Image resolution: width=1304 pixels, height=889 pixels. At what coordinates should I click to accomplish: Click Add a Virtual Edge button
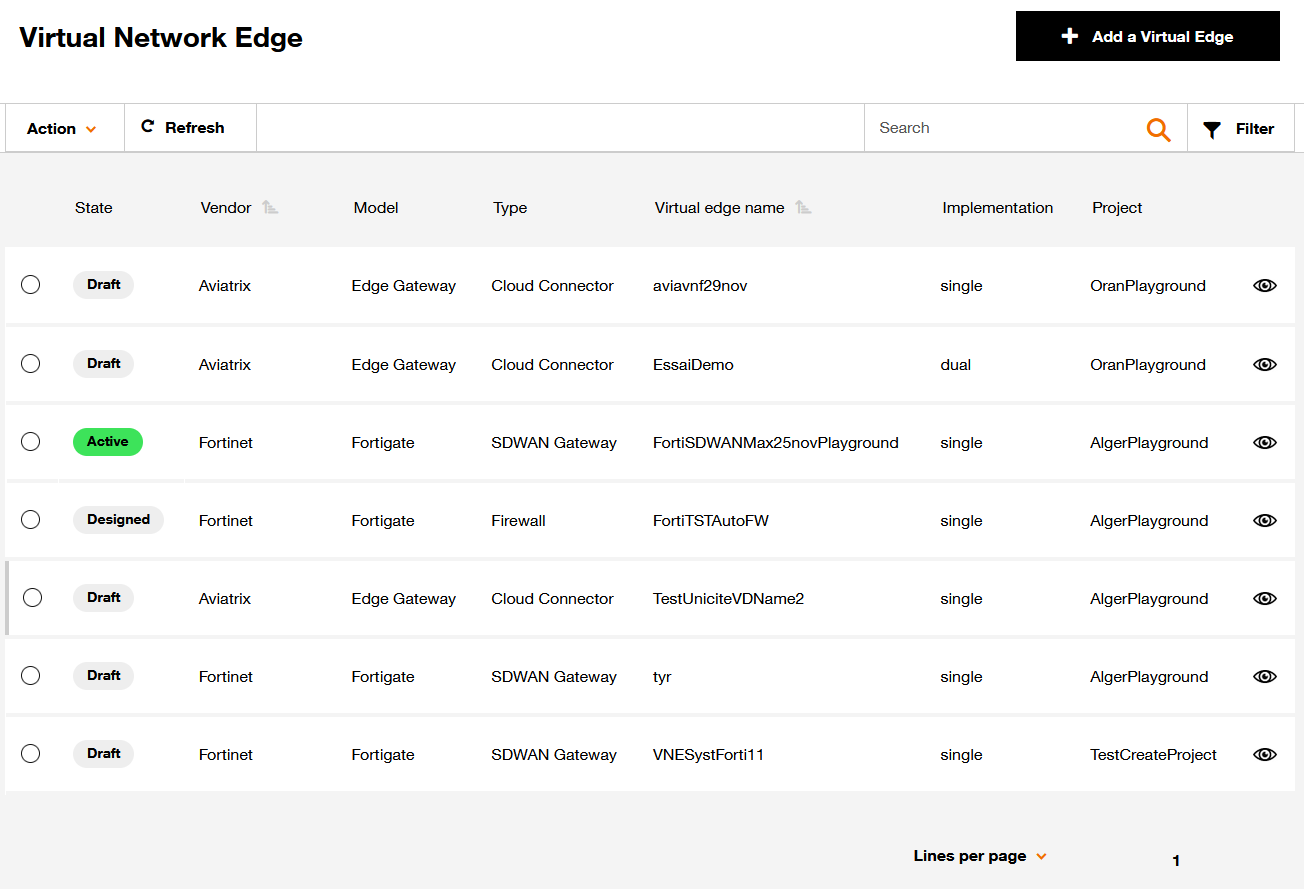(1147, 36)
